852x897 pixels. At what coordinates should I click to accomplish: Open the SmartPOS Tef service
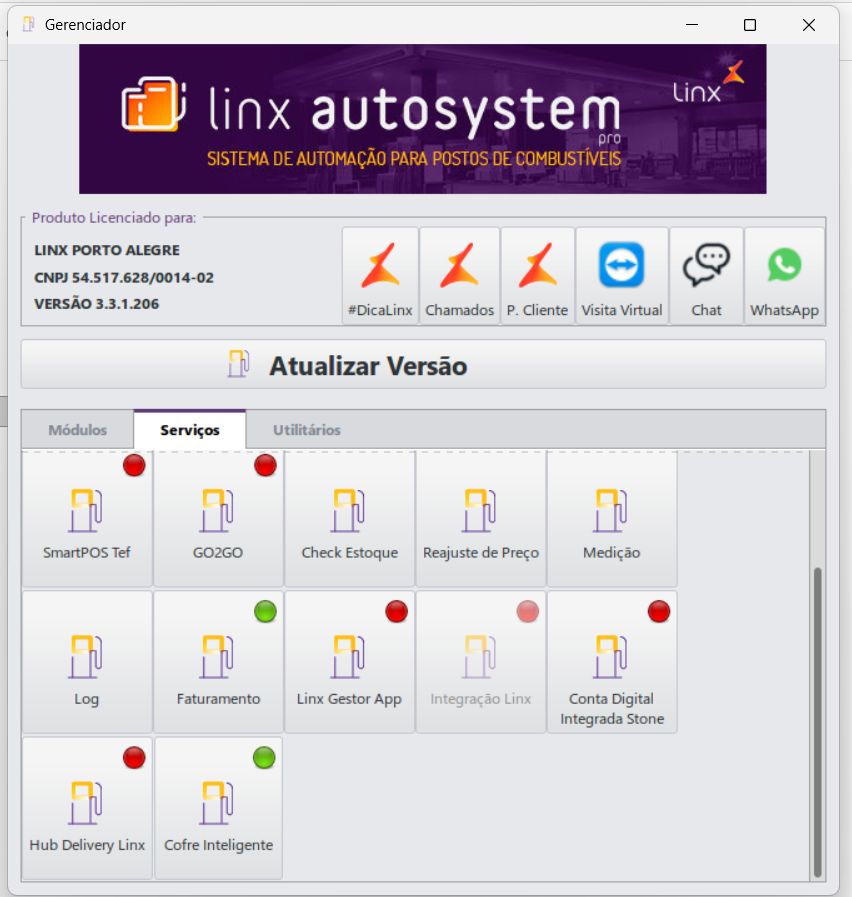pyautogui.click(x=87, y=518)
